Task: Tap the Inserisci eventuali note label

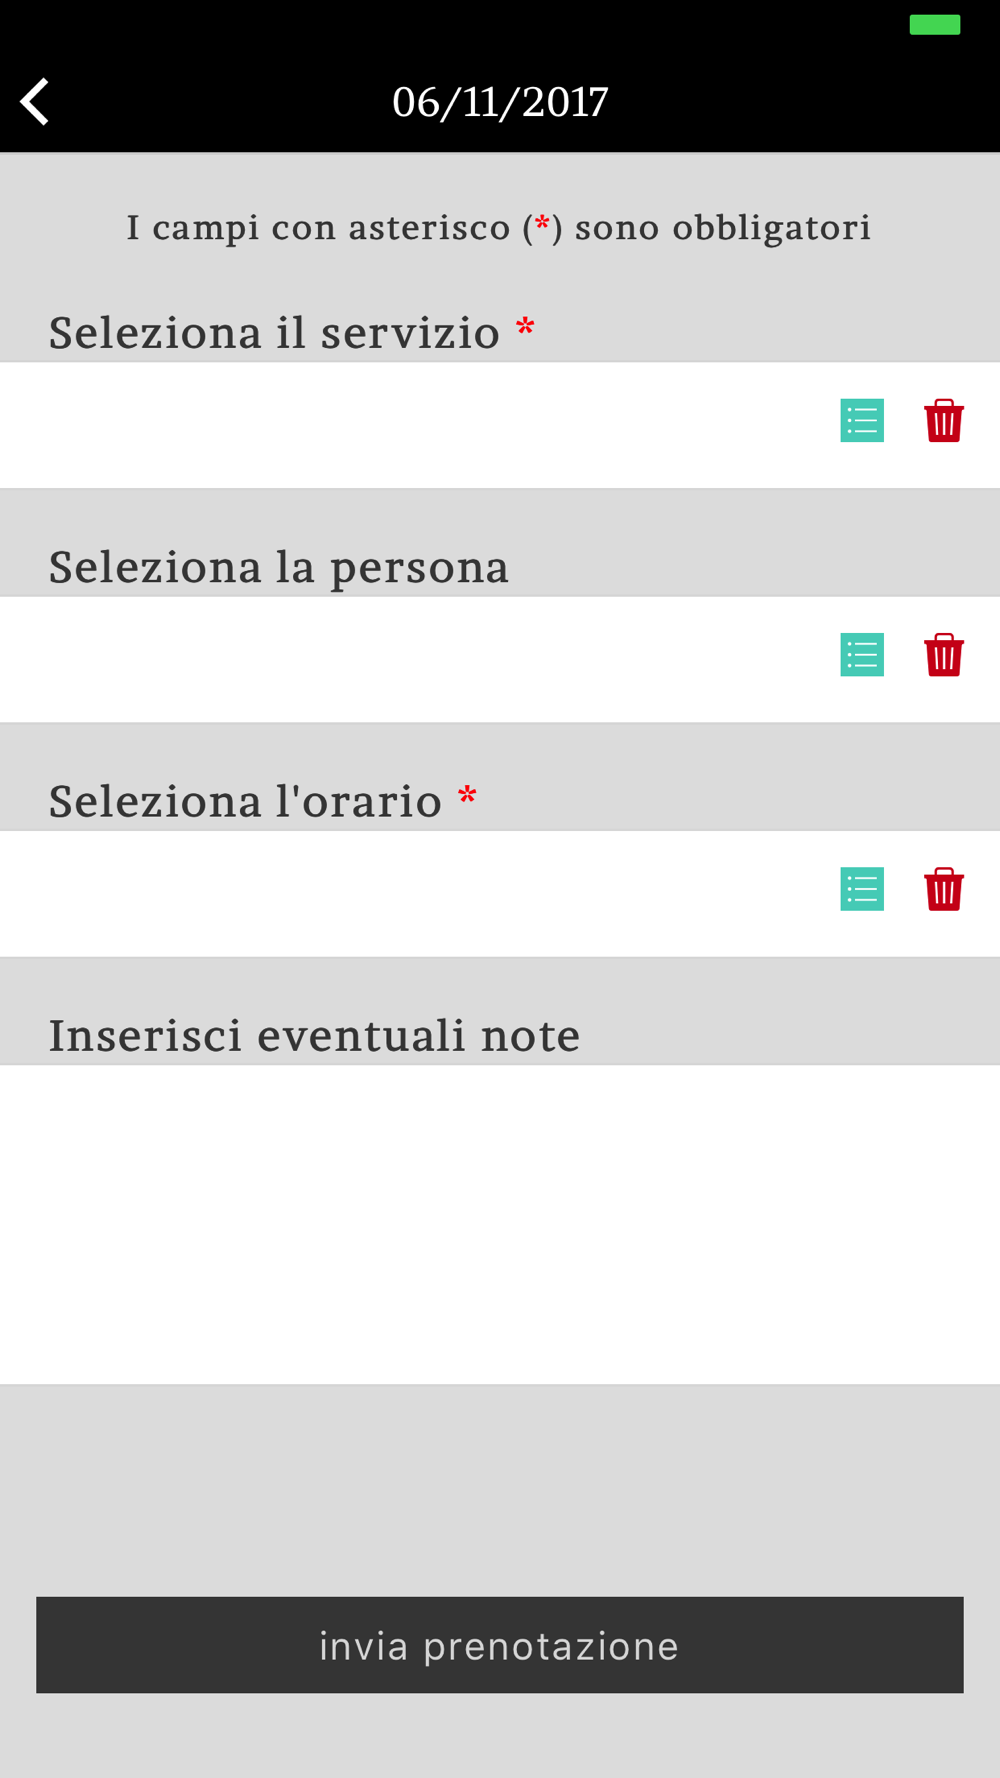Action: [x=314, y=1035]
